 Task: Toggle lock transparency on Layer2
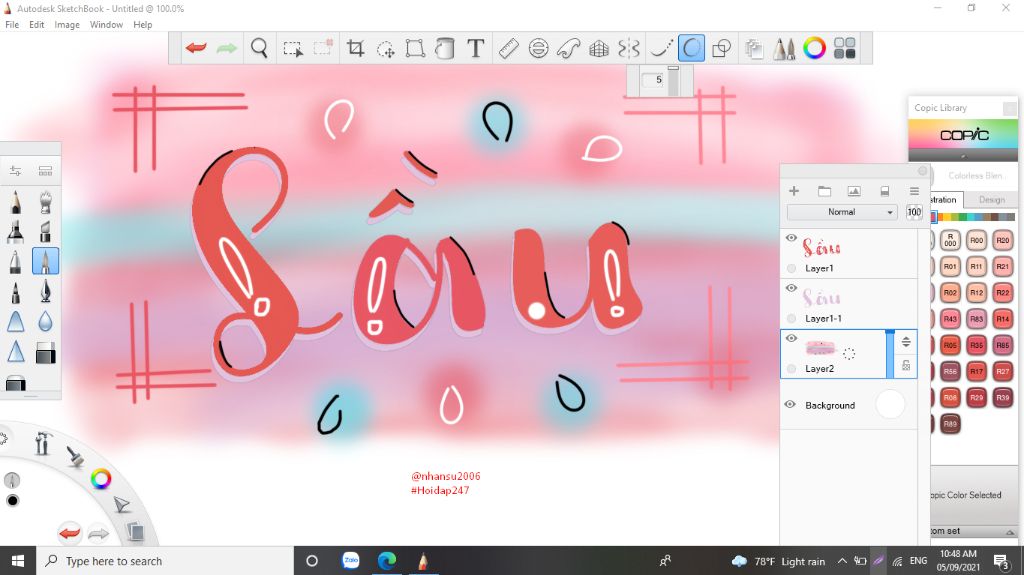[906, 366]
